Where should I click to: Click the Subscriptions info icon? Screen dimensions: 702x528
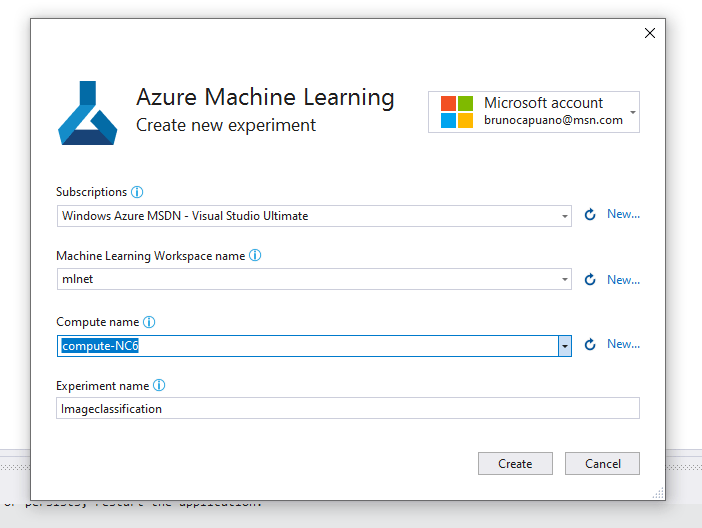[138, 192]
